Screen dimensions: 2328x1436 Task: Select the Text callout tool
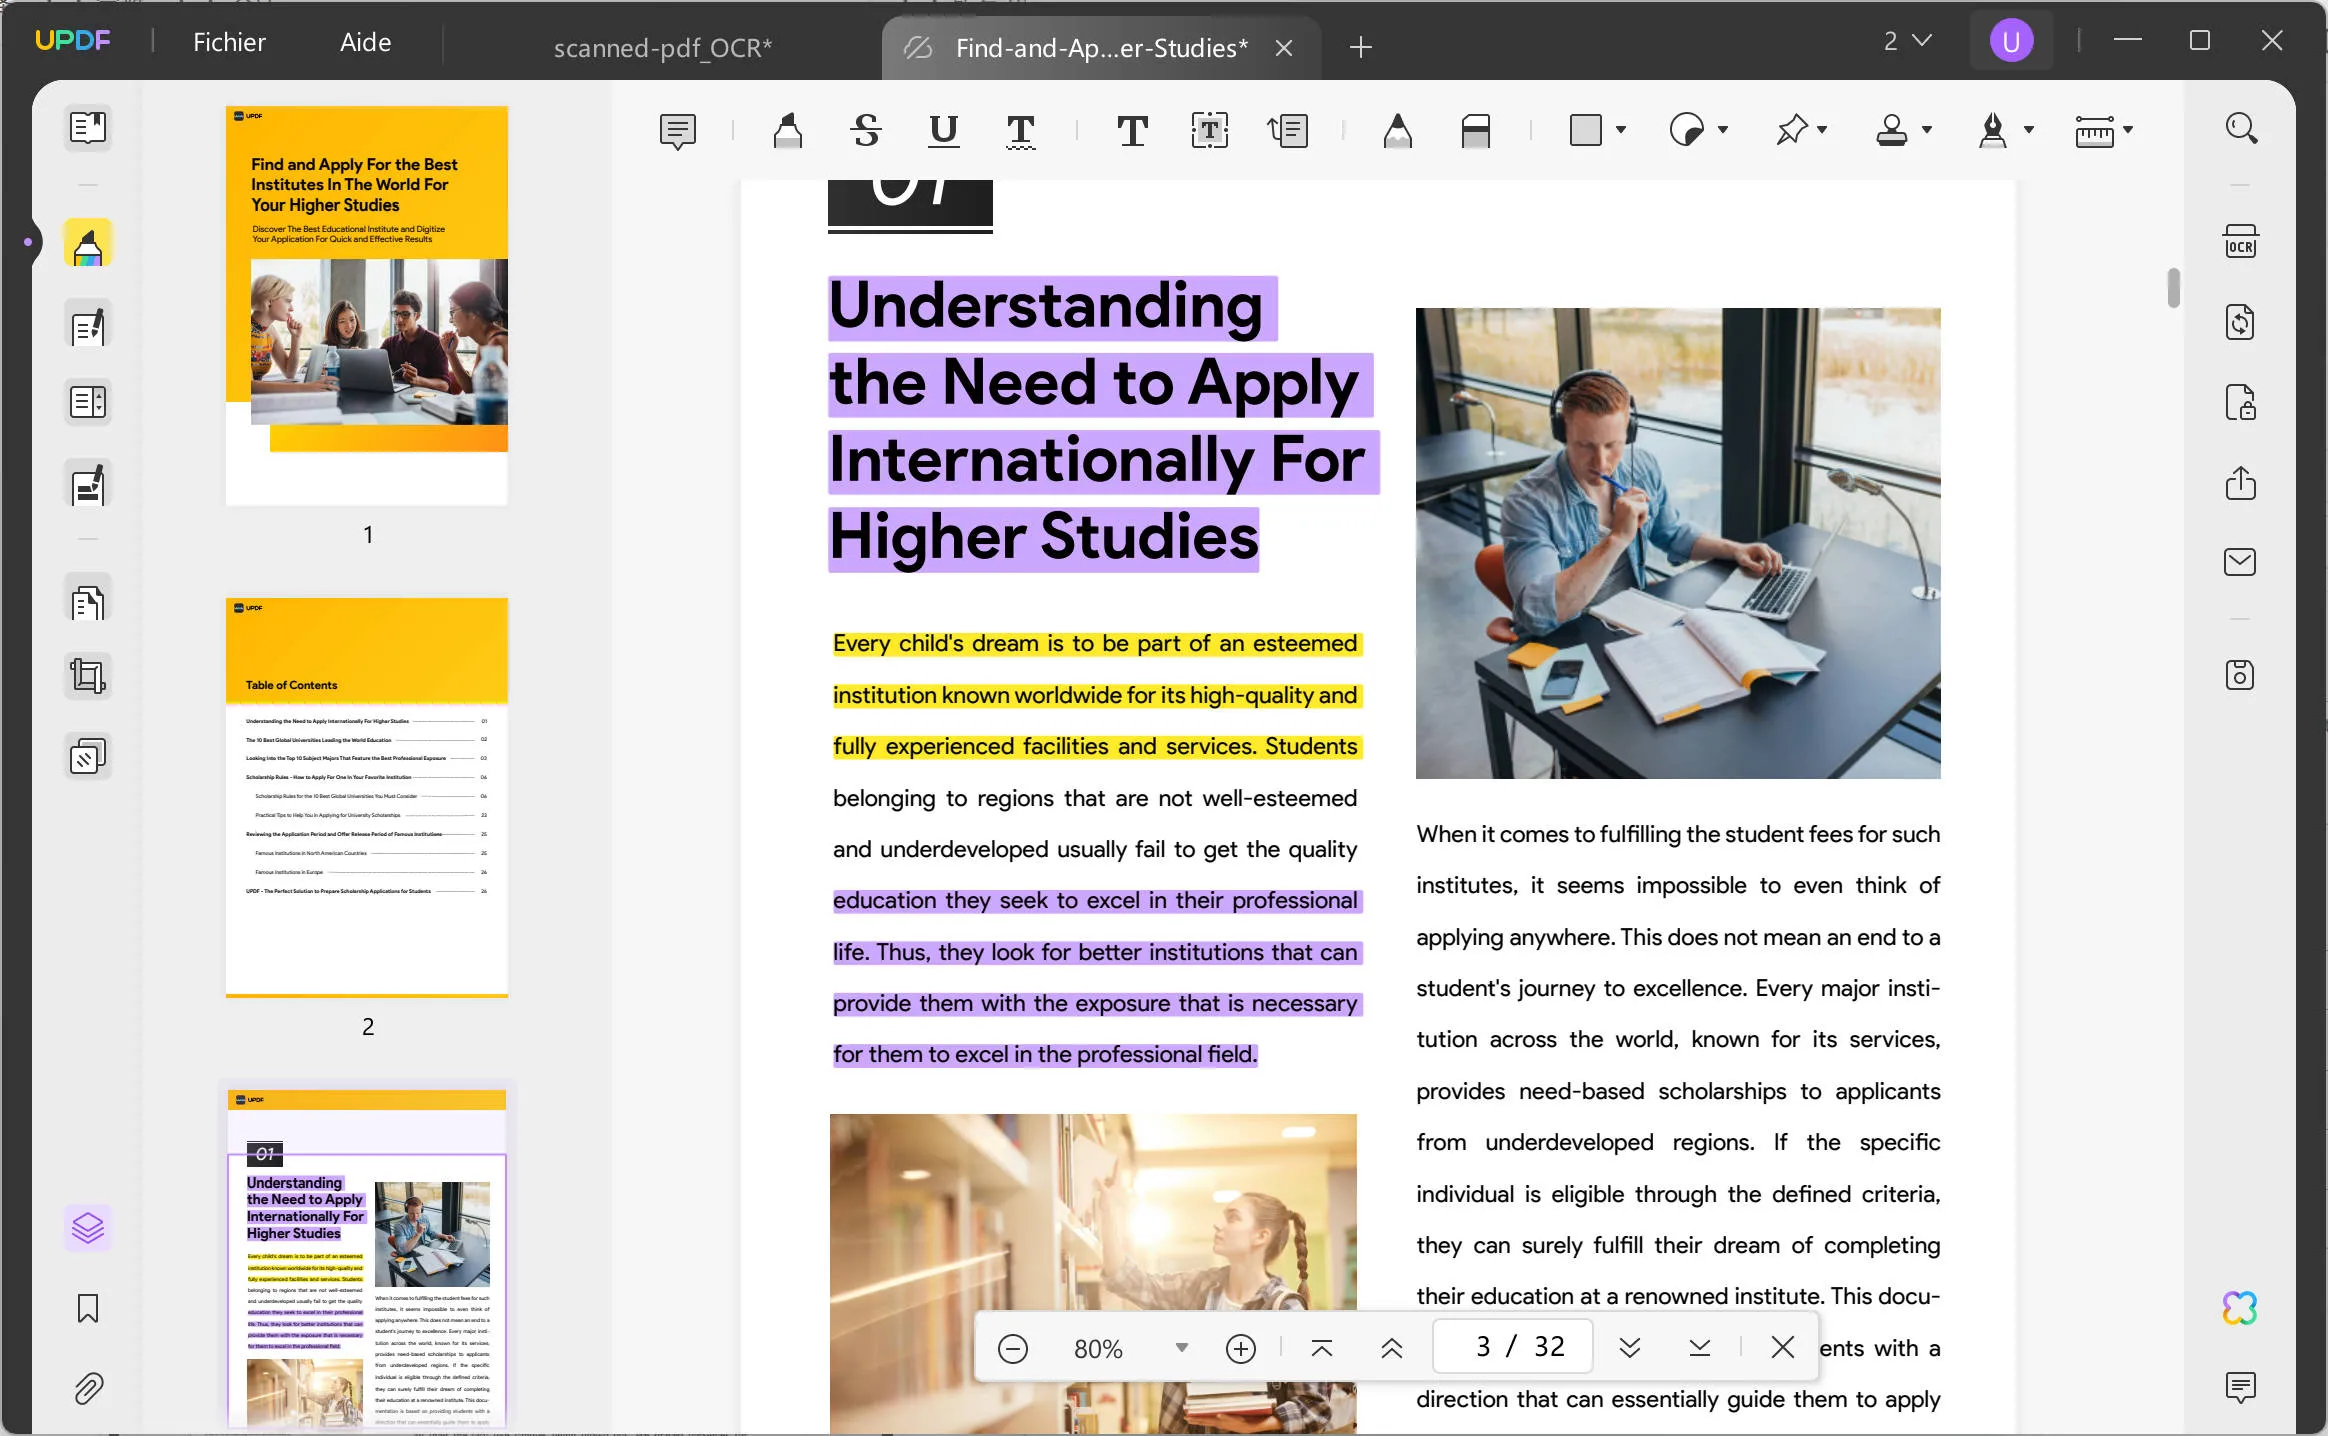(x=1288, y=131)
